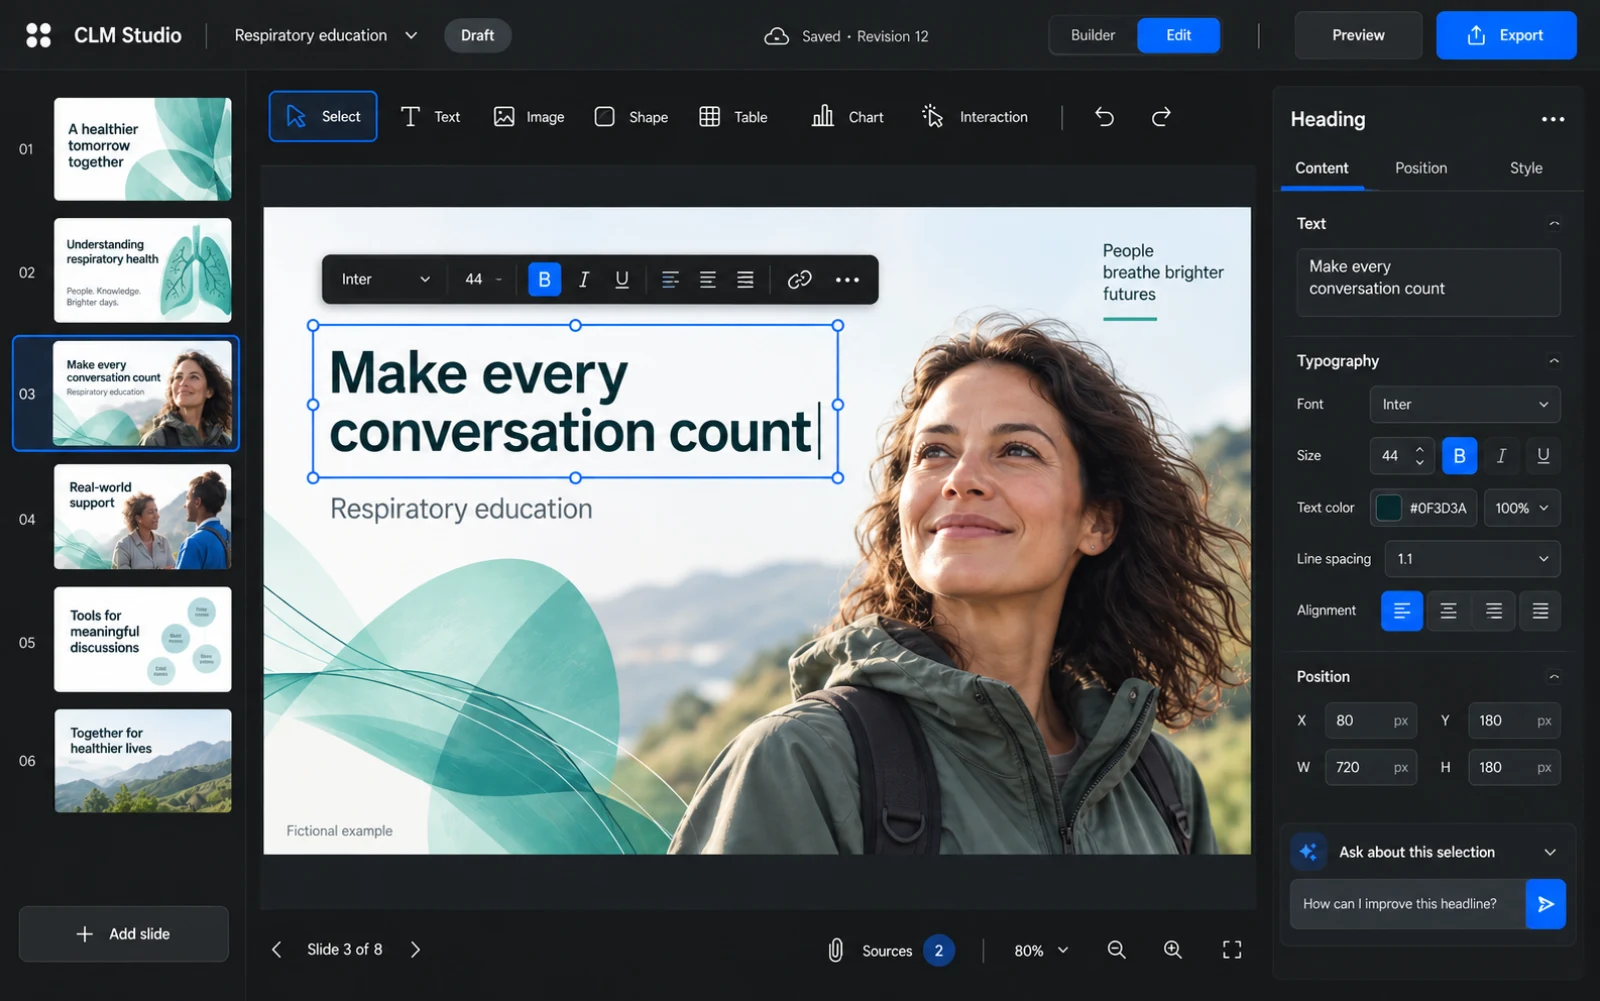Step the font Size 44 stepper

1420,456
